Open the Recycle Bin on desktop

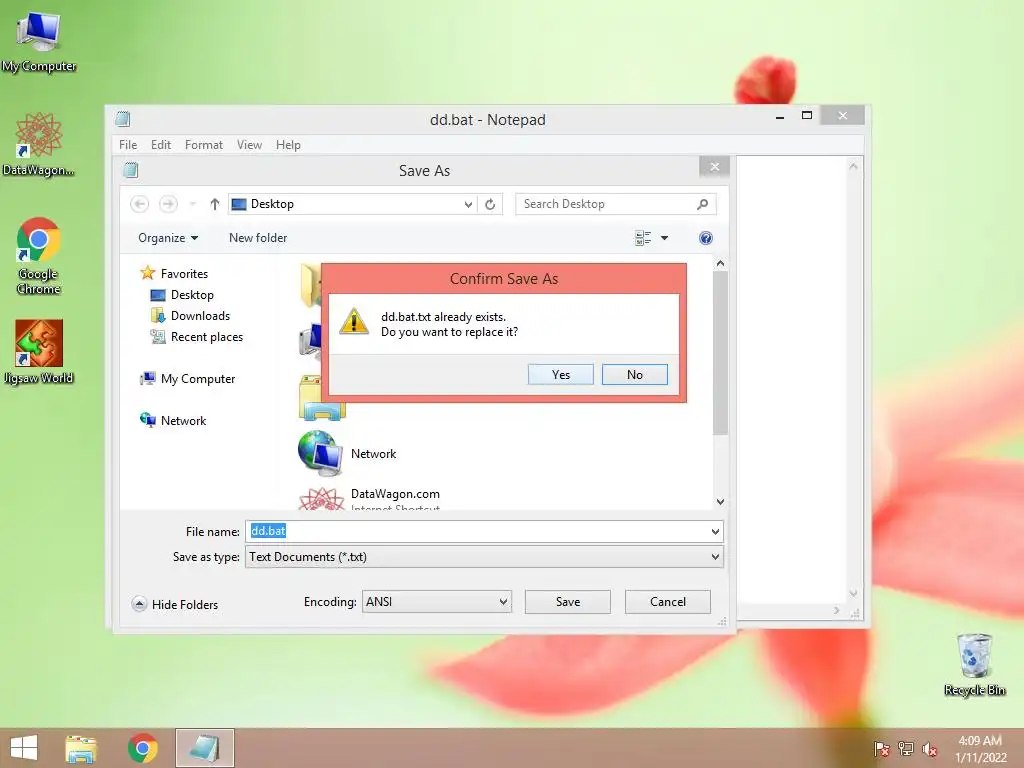pyautogui.click(x=974, y=664)
